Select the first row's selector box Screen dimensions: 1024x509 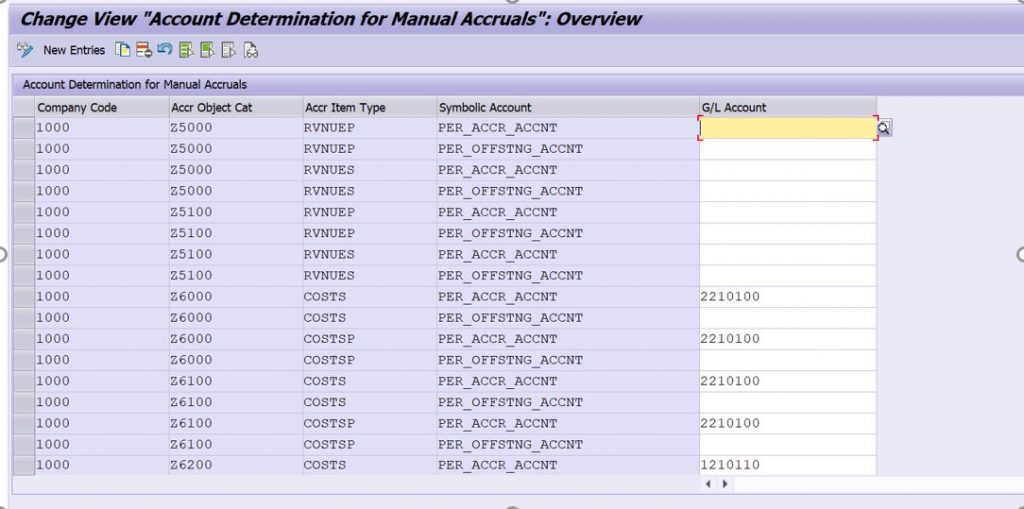[x=24, y=128]
